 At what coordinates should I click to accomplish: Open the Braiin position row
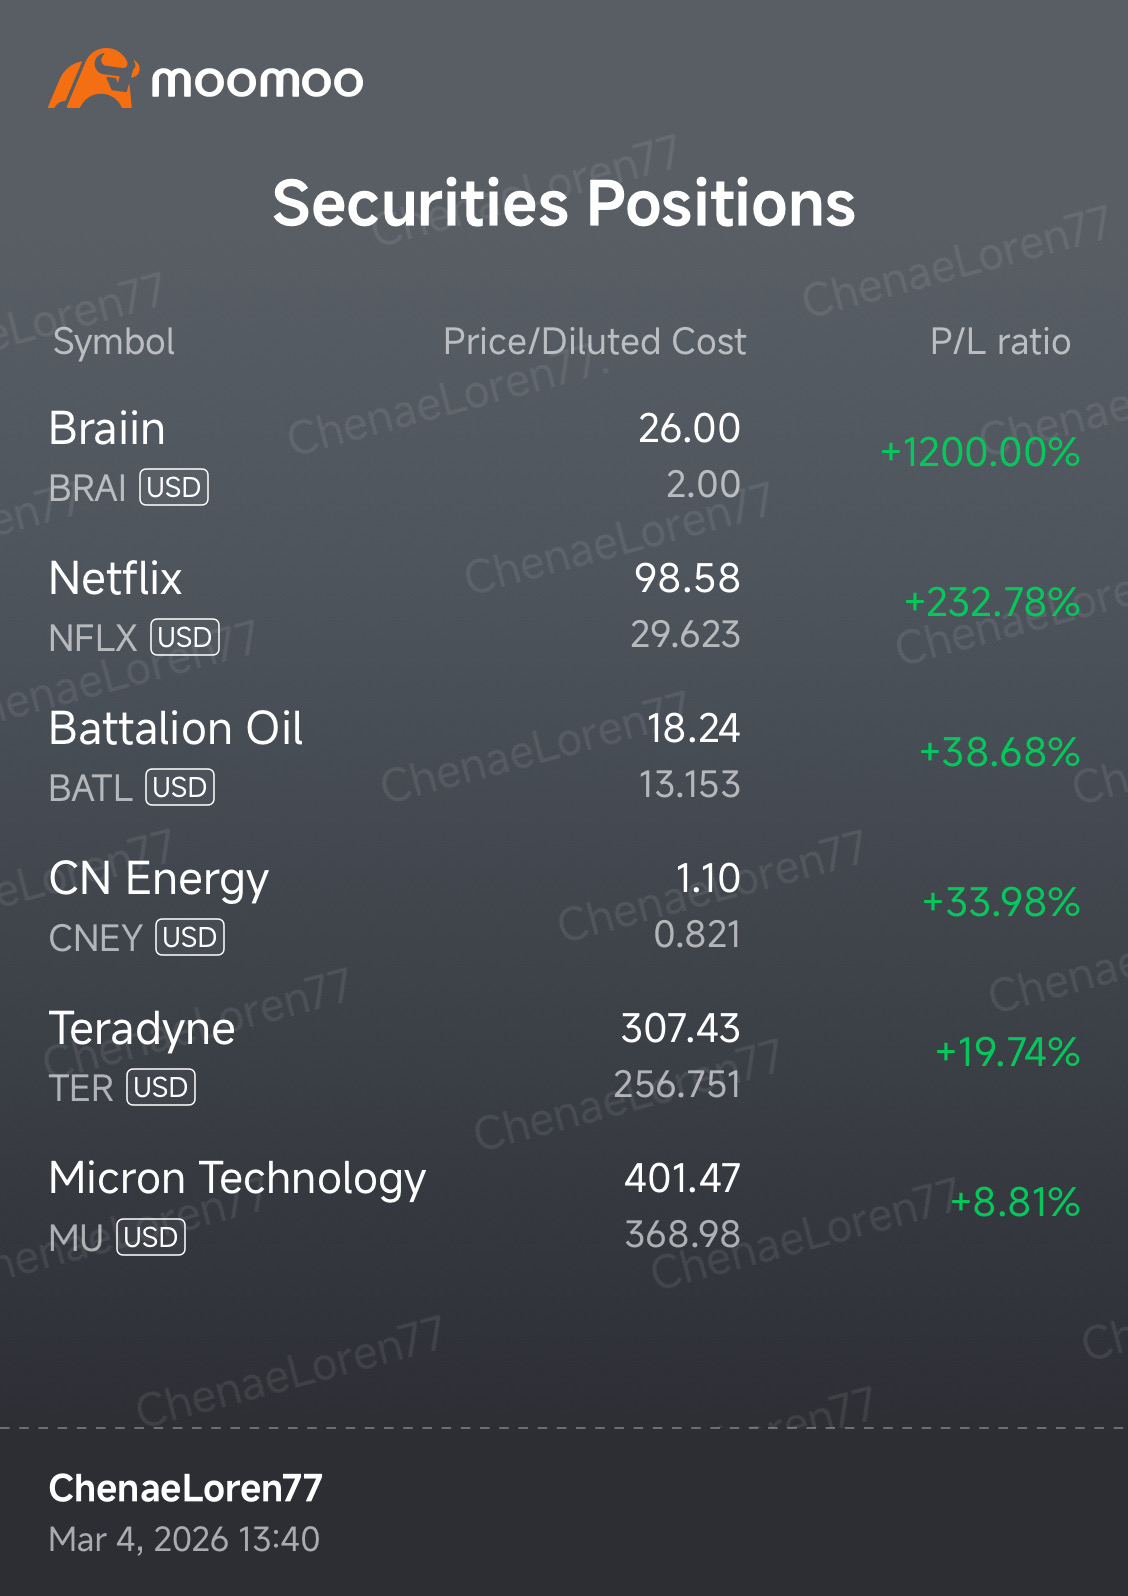[x=564, y=457]
